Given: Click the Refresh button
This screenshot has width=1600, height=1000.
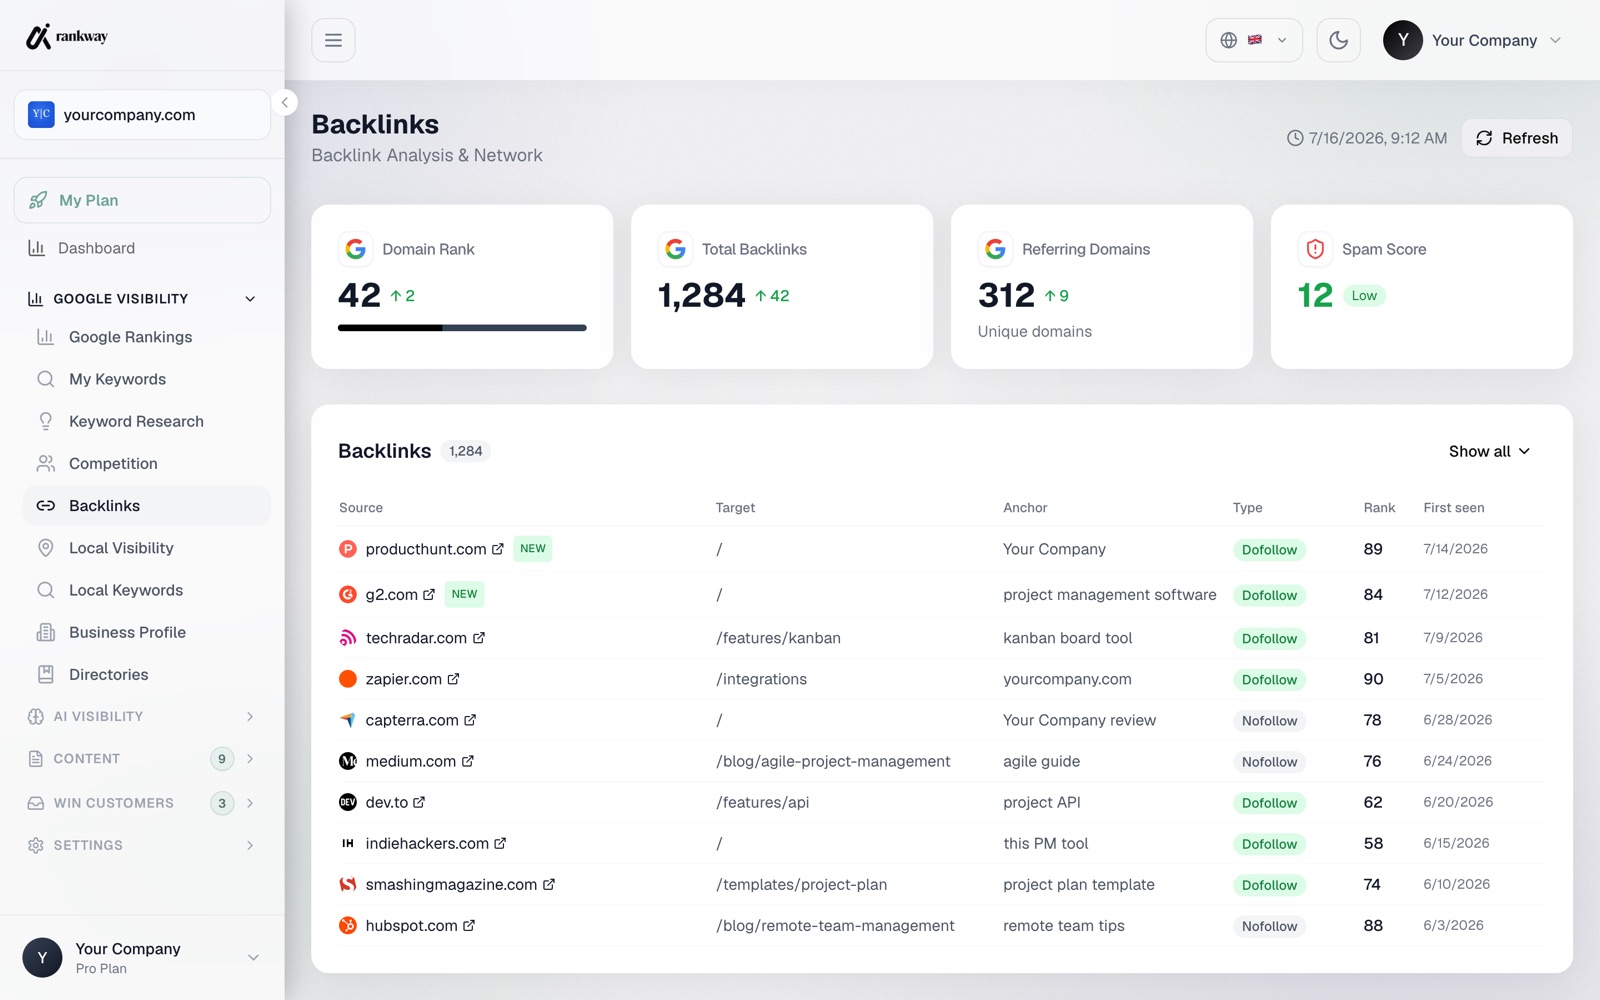Looking at the screenshot, I should click(x=1516, y=138).
